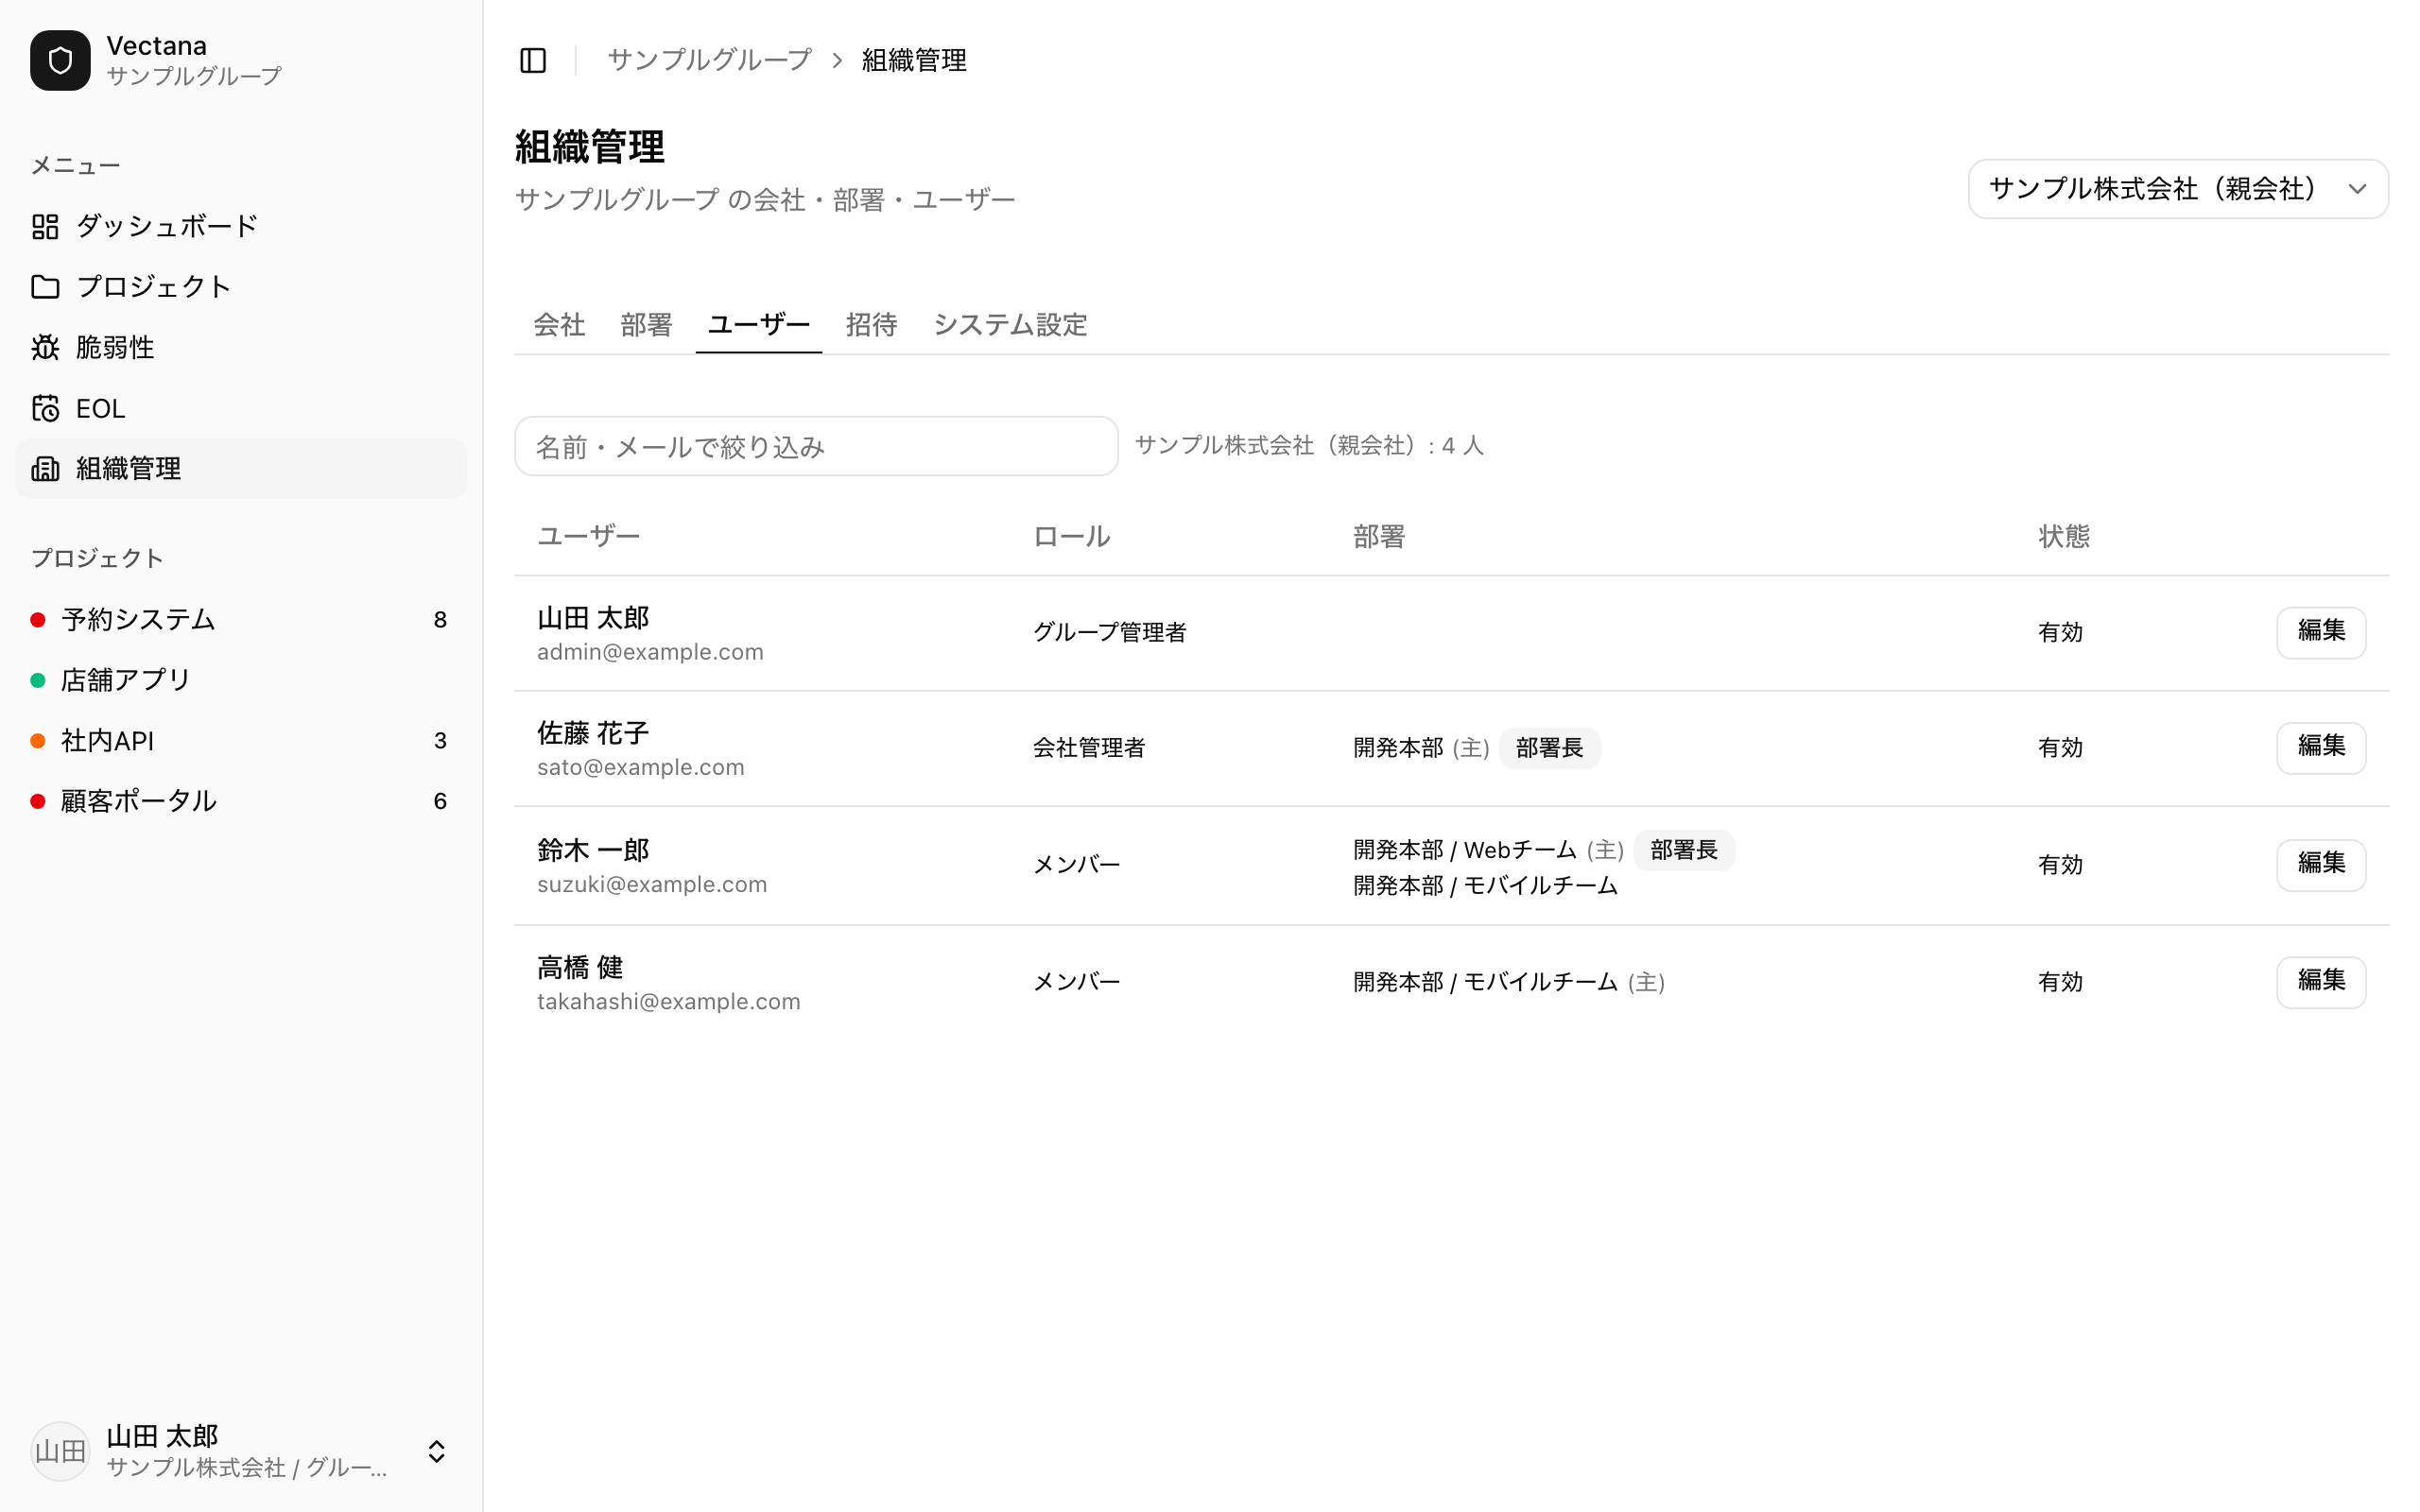This screenshot has width=2420, height=1512.
Task: Click the ユーザー column header
Action: pyautogui.click(x=588, y=536)
